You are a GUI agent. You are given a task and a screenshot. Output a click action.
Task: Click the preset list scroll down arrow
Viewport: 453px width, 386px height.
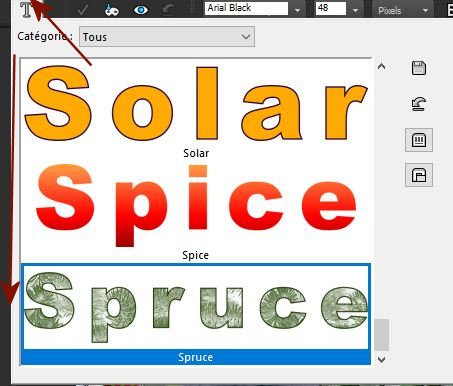click(381, 359)
